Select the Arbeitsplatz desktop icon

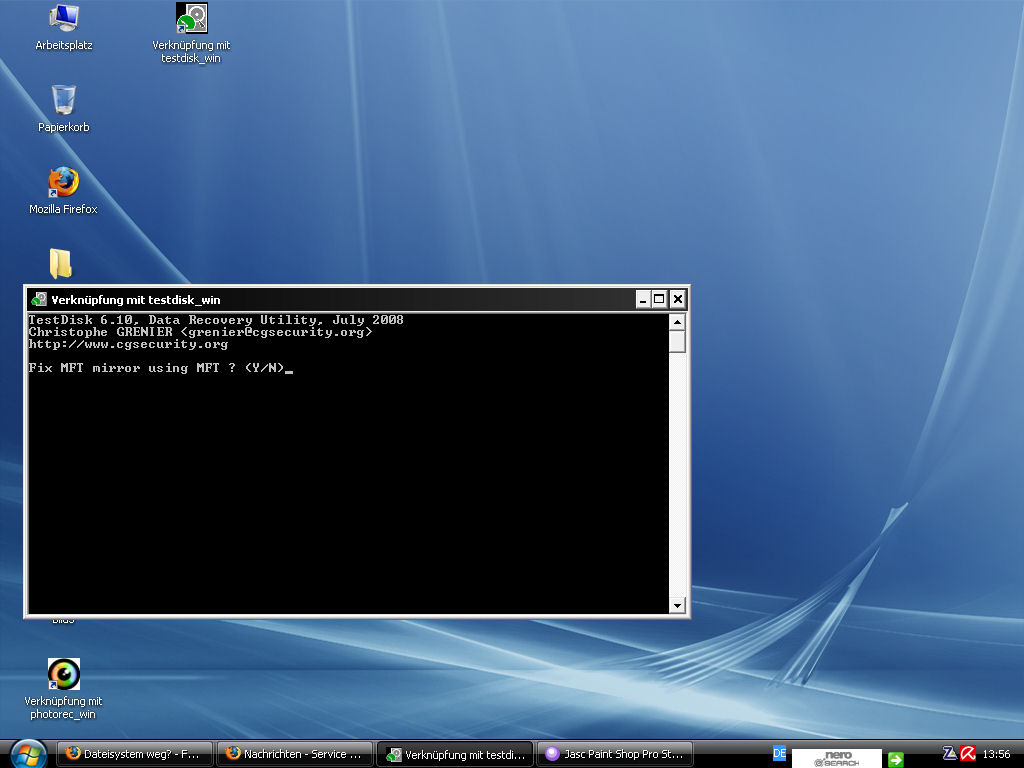click(63, 27)
